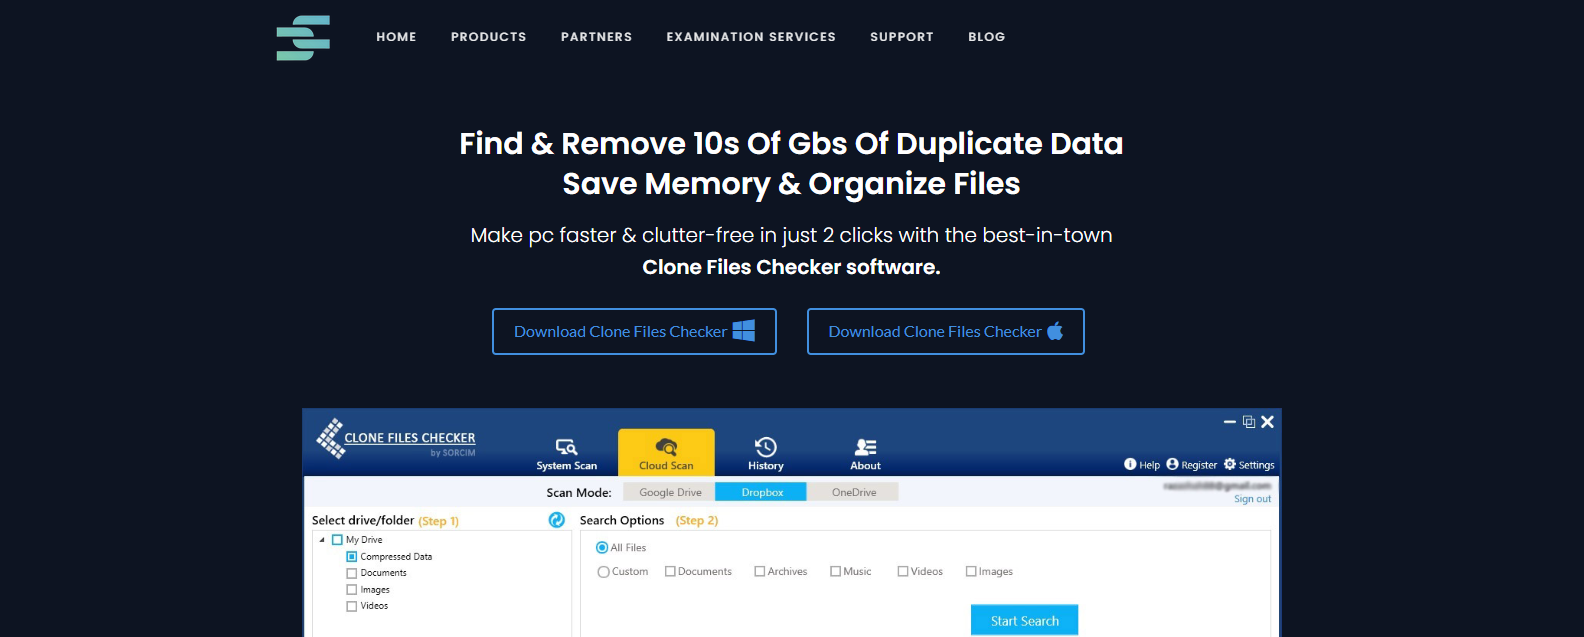
Task: Select the Custom radio button
Action: point(603,572)
